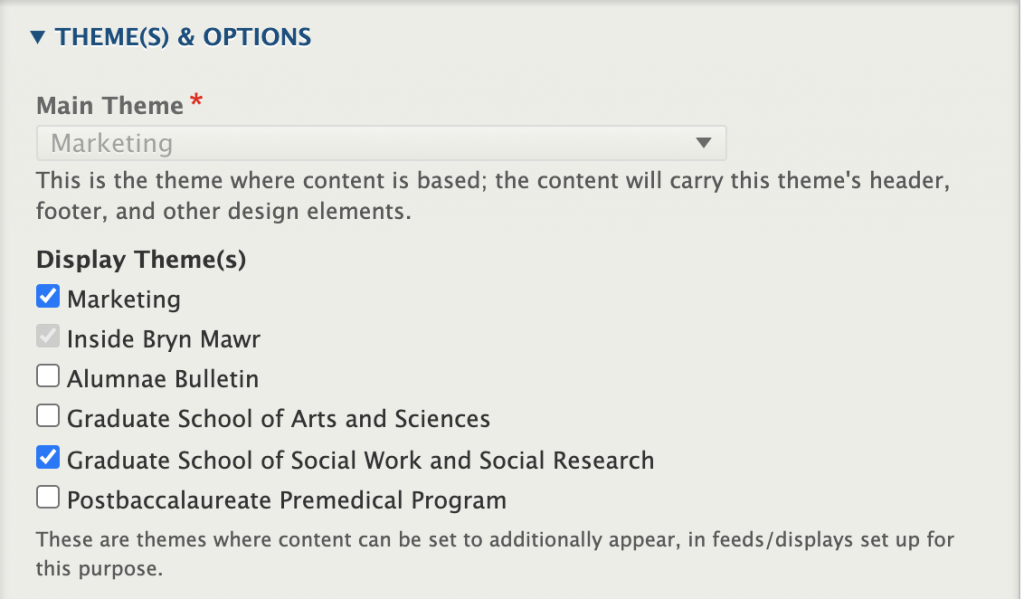Open the Main Theme dropdown showing Marketing

[x=380, y=143]
